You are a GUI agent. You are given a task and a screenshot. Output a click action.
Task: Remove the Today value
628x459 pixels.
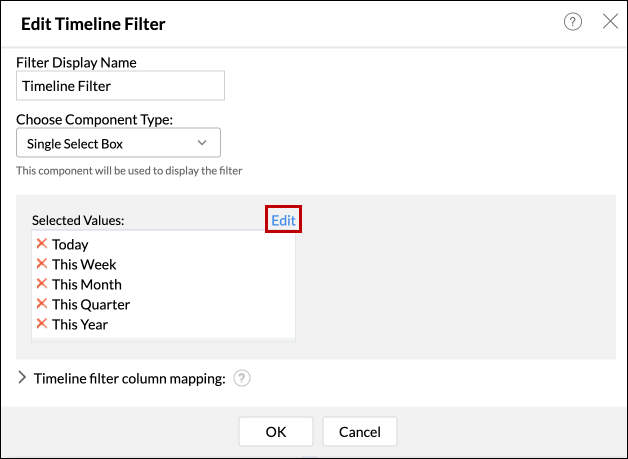(x=42, y=244)
